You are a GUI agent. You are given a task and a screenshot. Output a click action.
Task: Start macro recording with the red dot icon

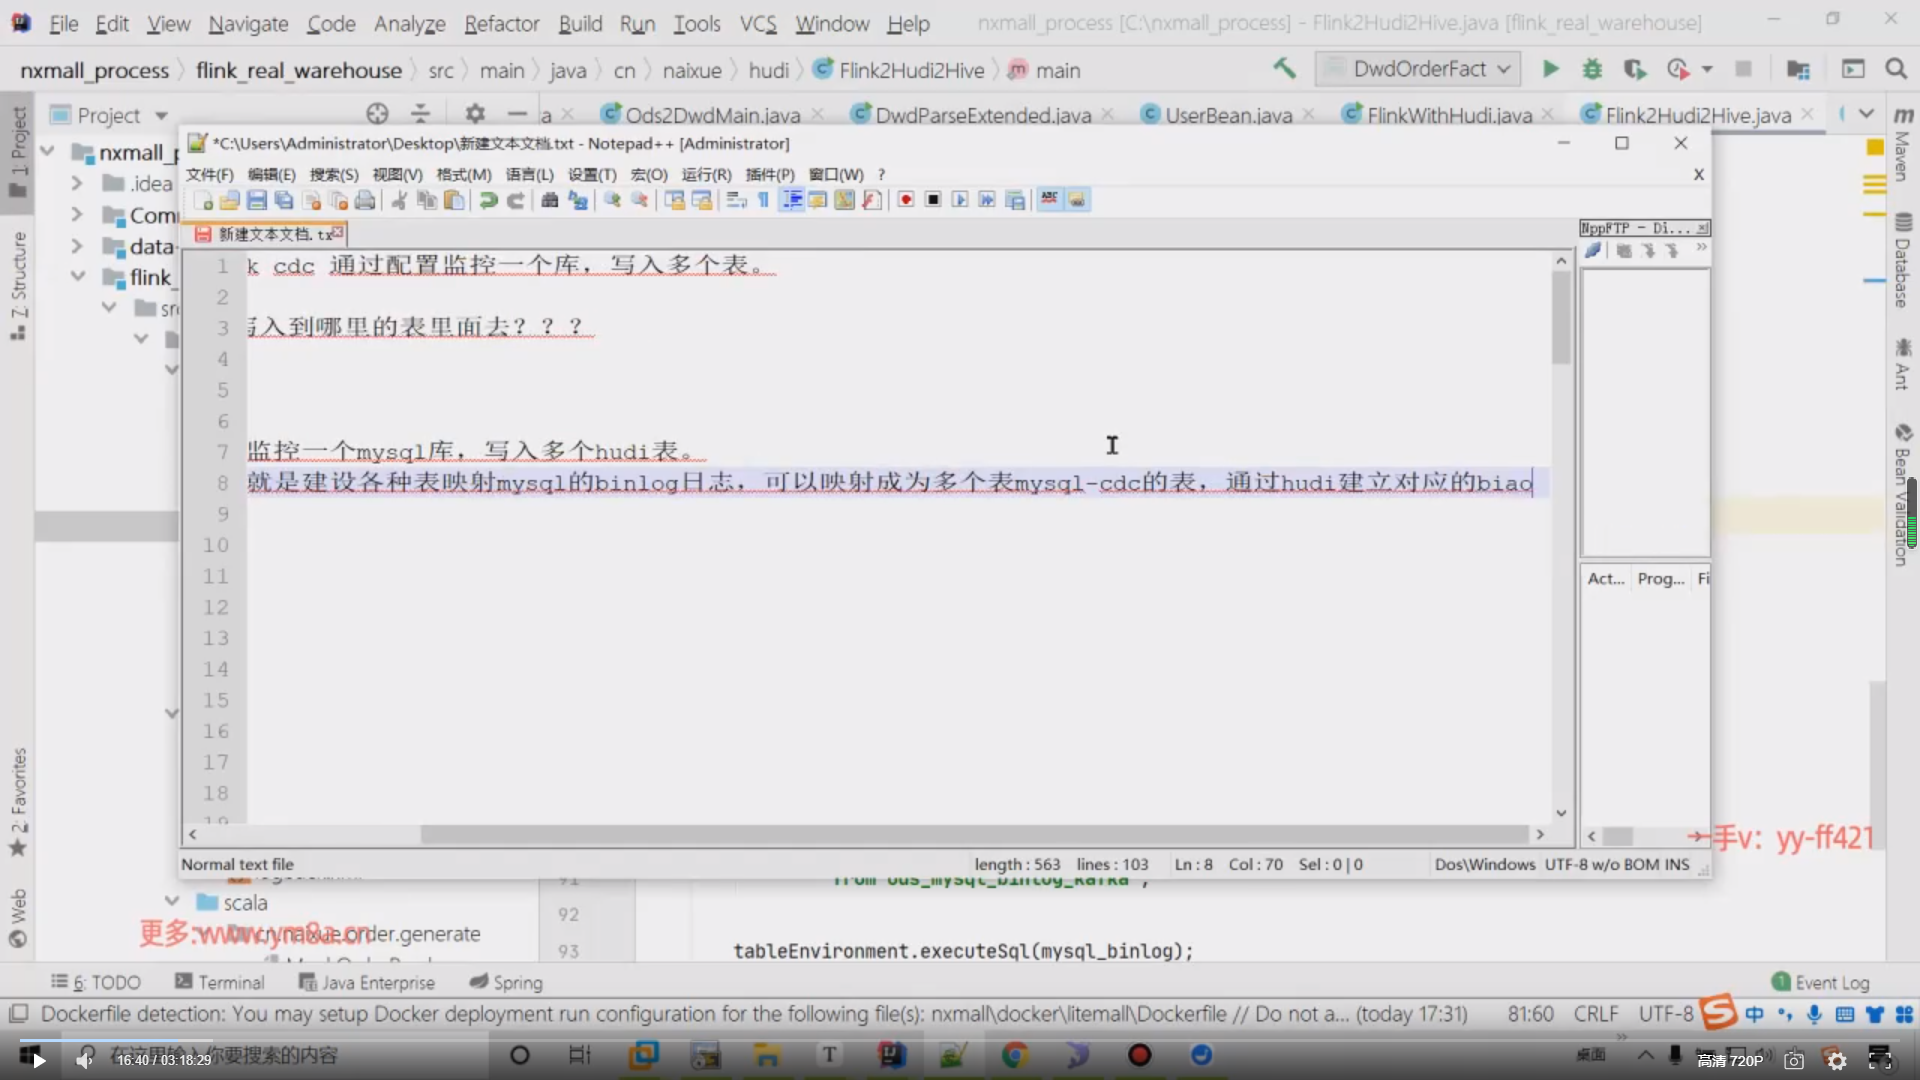[905, 200]
